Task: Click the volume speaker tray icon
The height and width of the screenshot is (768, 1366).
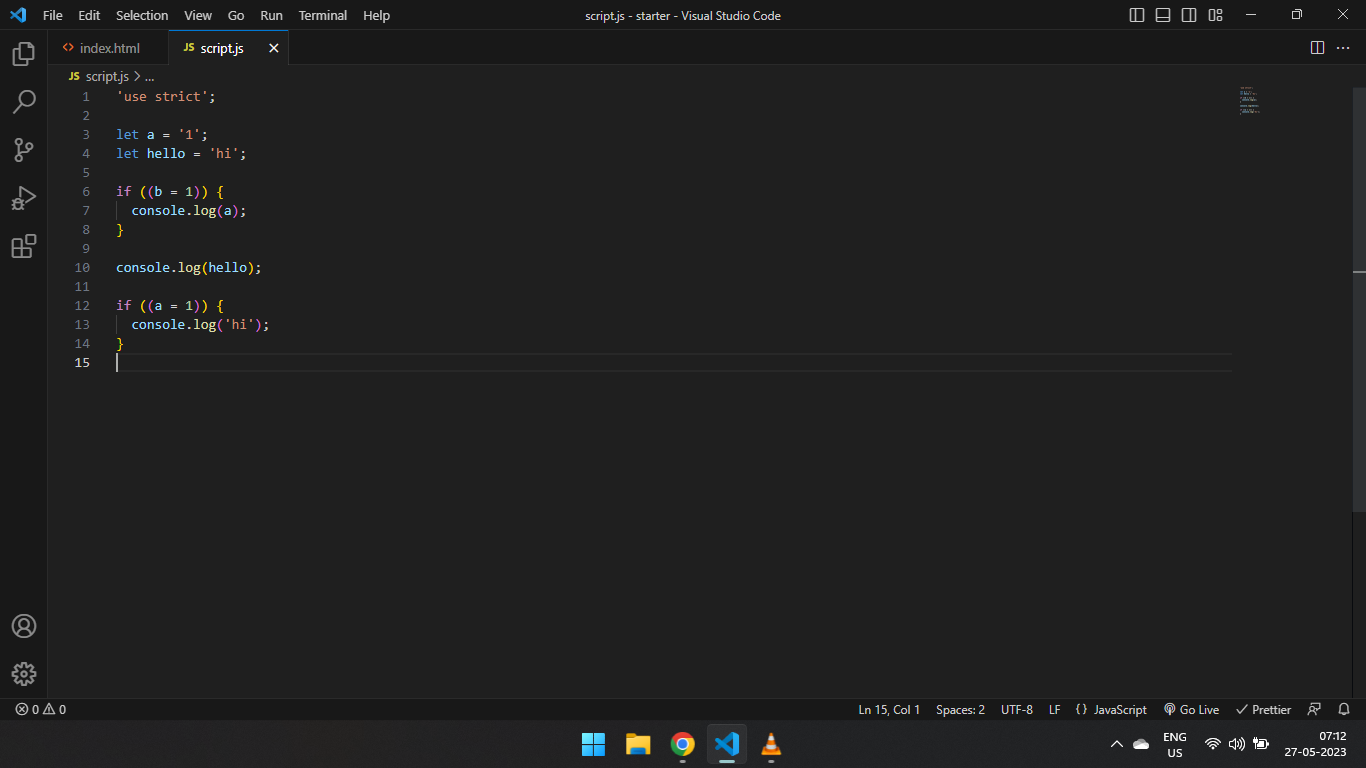Action: (1237, 744)
